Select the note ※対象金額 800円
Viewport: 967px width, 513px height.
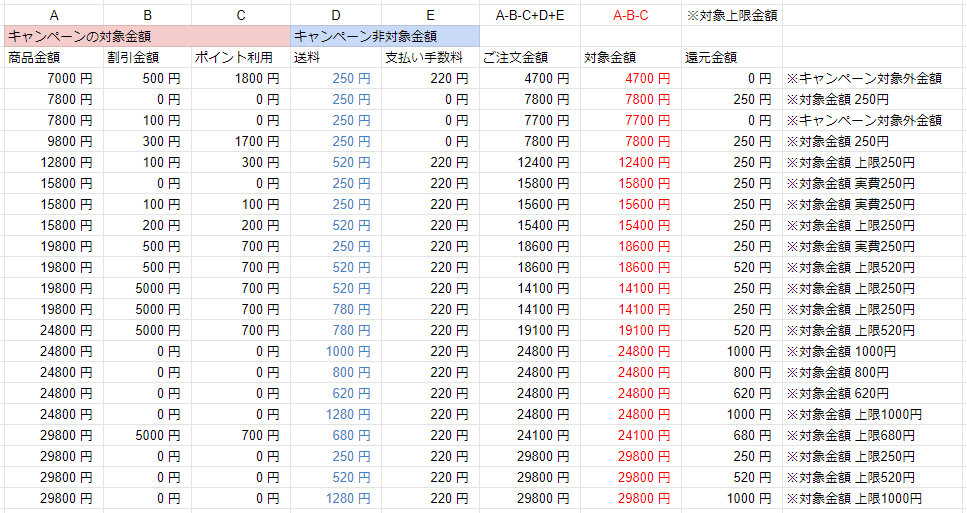(837, 372)
